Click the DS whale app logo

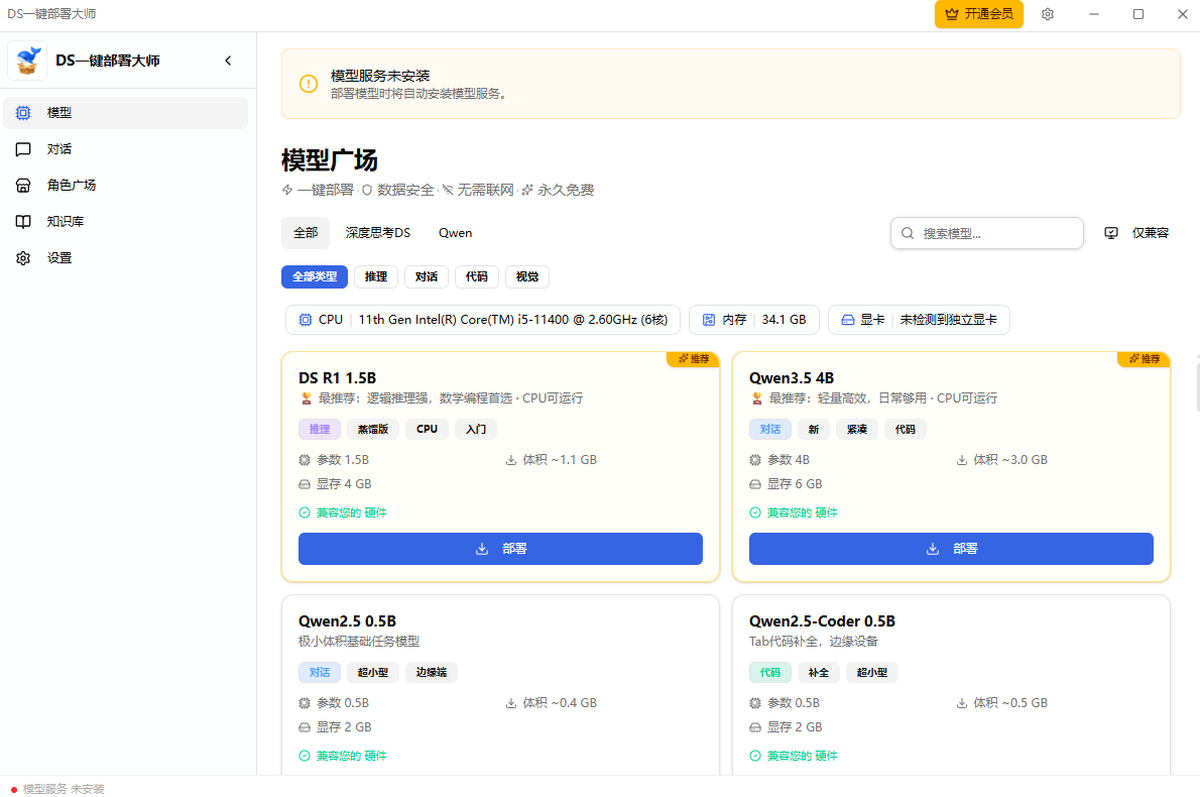click(27, 60)
